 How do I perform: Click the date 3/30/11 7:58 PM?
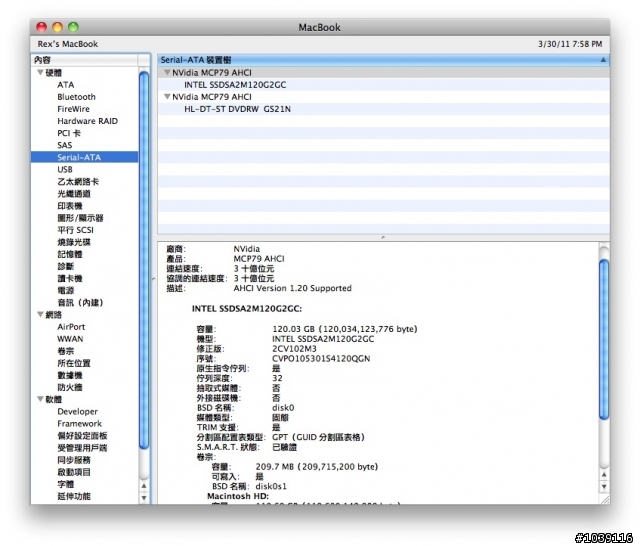pos(570,44)
